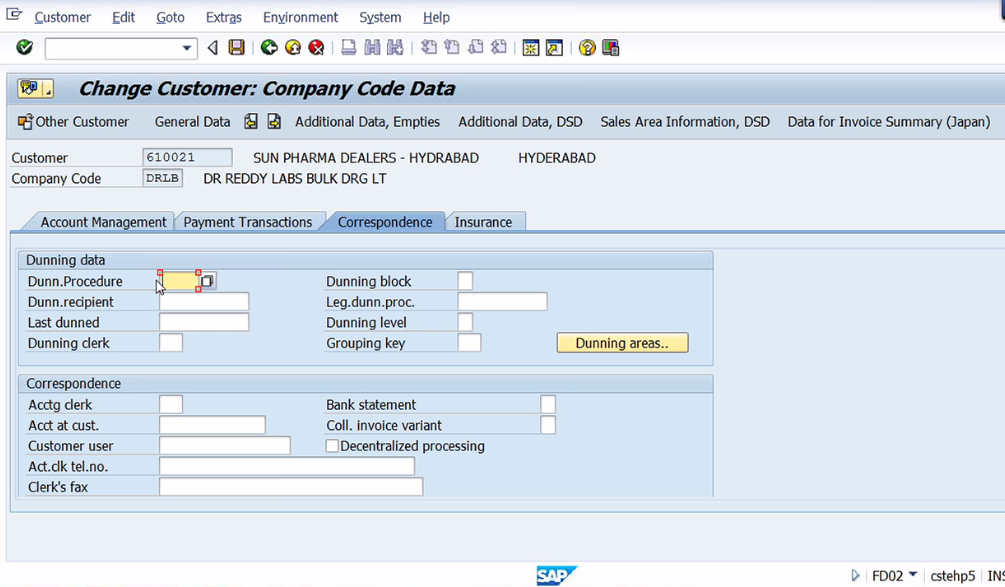Open the Edit menu
The width and height of the screenshot is (1005, 587).
pyautogui.click(x=124, y=17)
